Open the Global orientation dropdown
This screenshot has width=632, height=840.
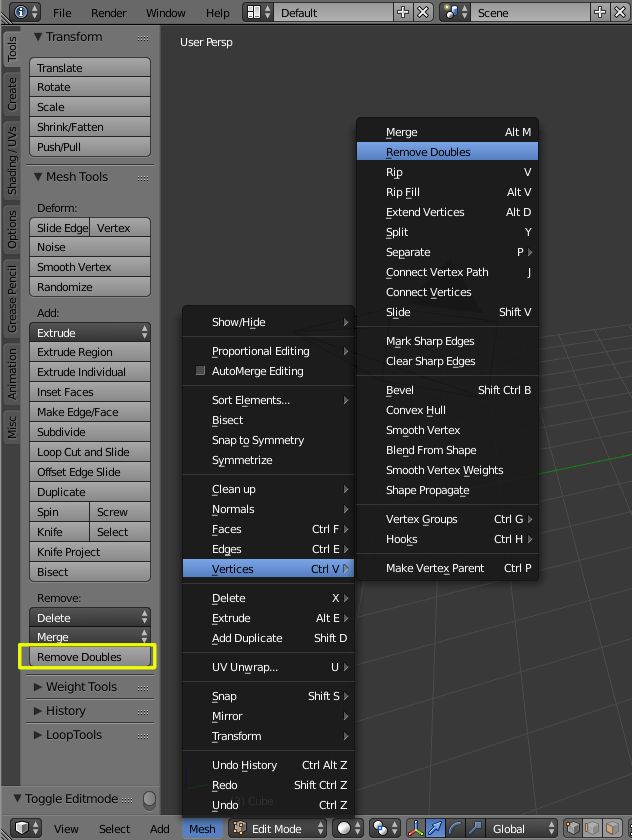coord(523,828)
